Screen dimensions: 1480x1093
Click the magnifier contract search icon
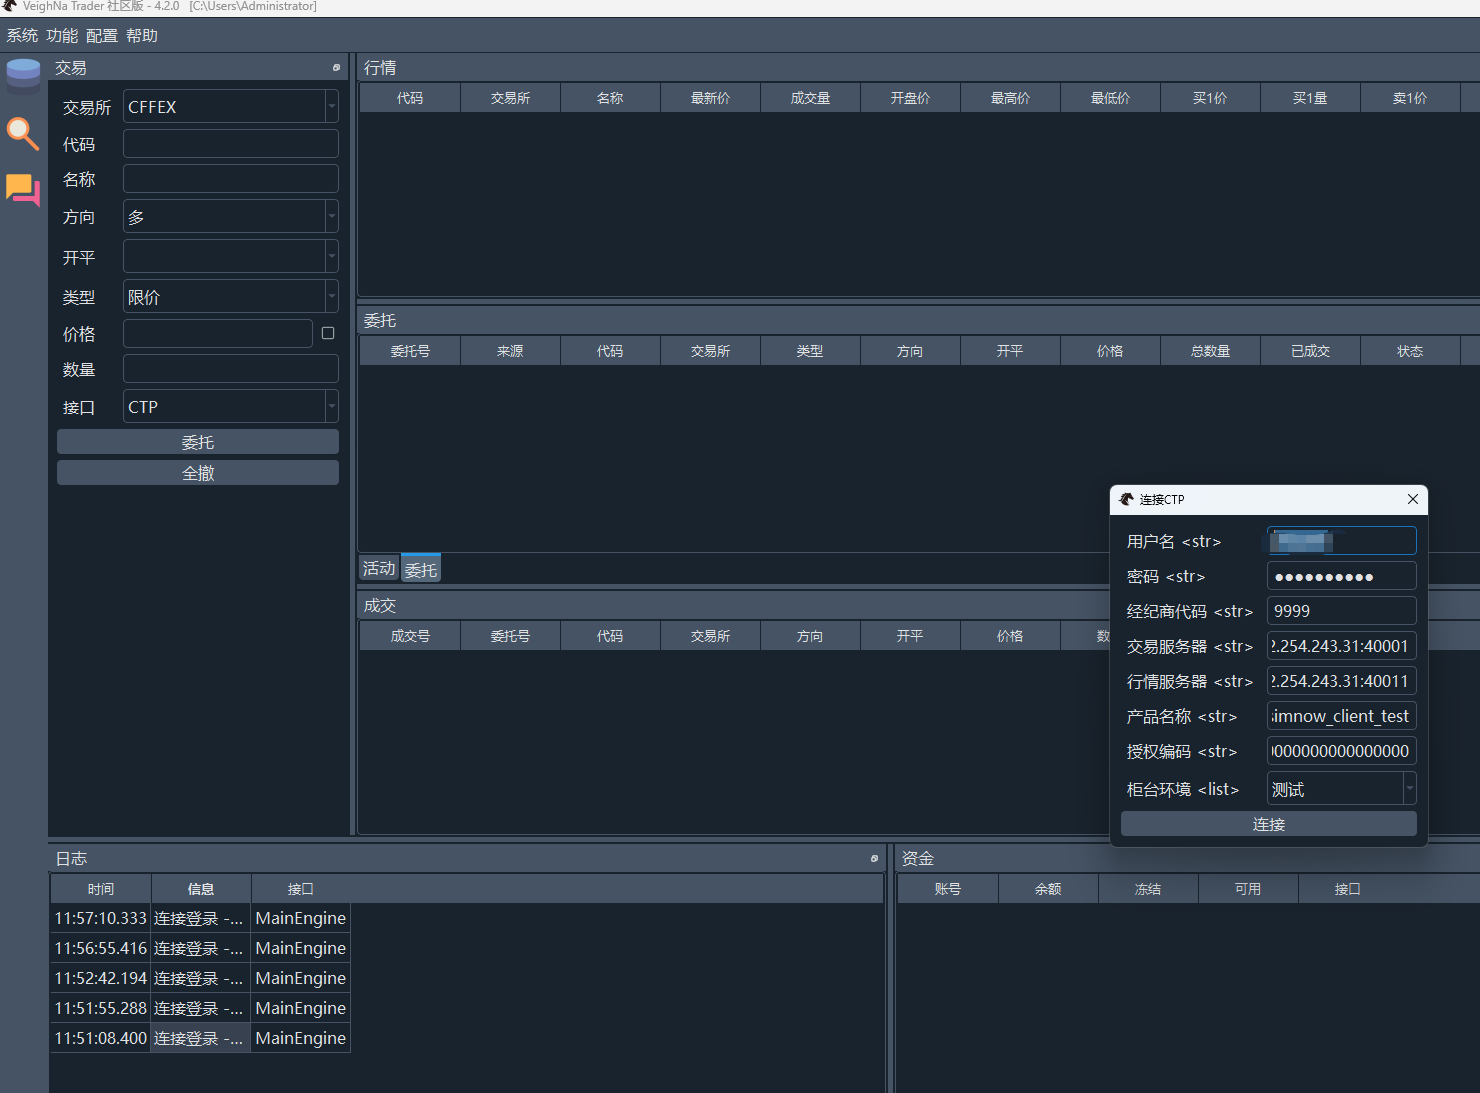[x=23, y=133]
